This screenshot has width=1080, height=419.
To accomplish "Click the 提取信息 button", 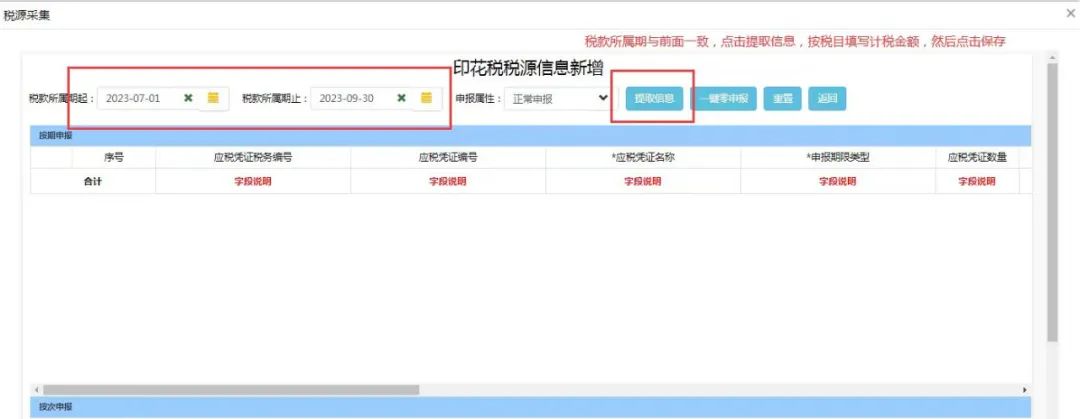I will pyautogui.click(x=654, y=99).
